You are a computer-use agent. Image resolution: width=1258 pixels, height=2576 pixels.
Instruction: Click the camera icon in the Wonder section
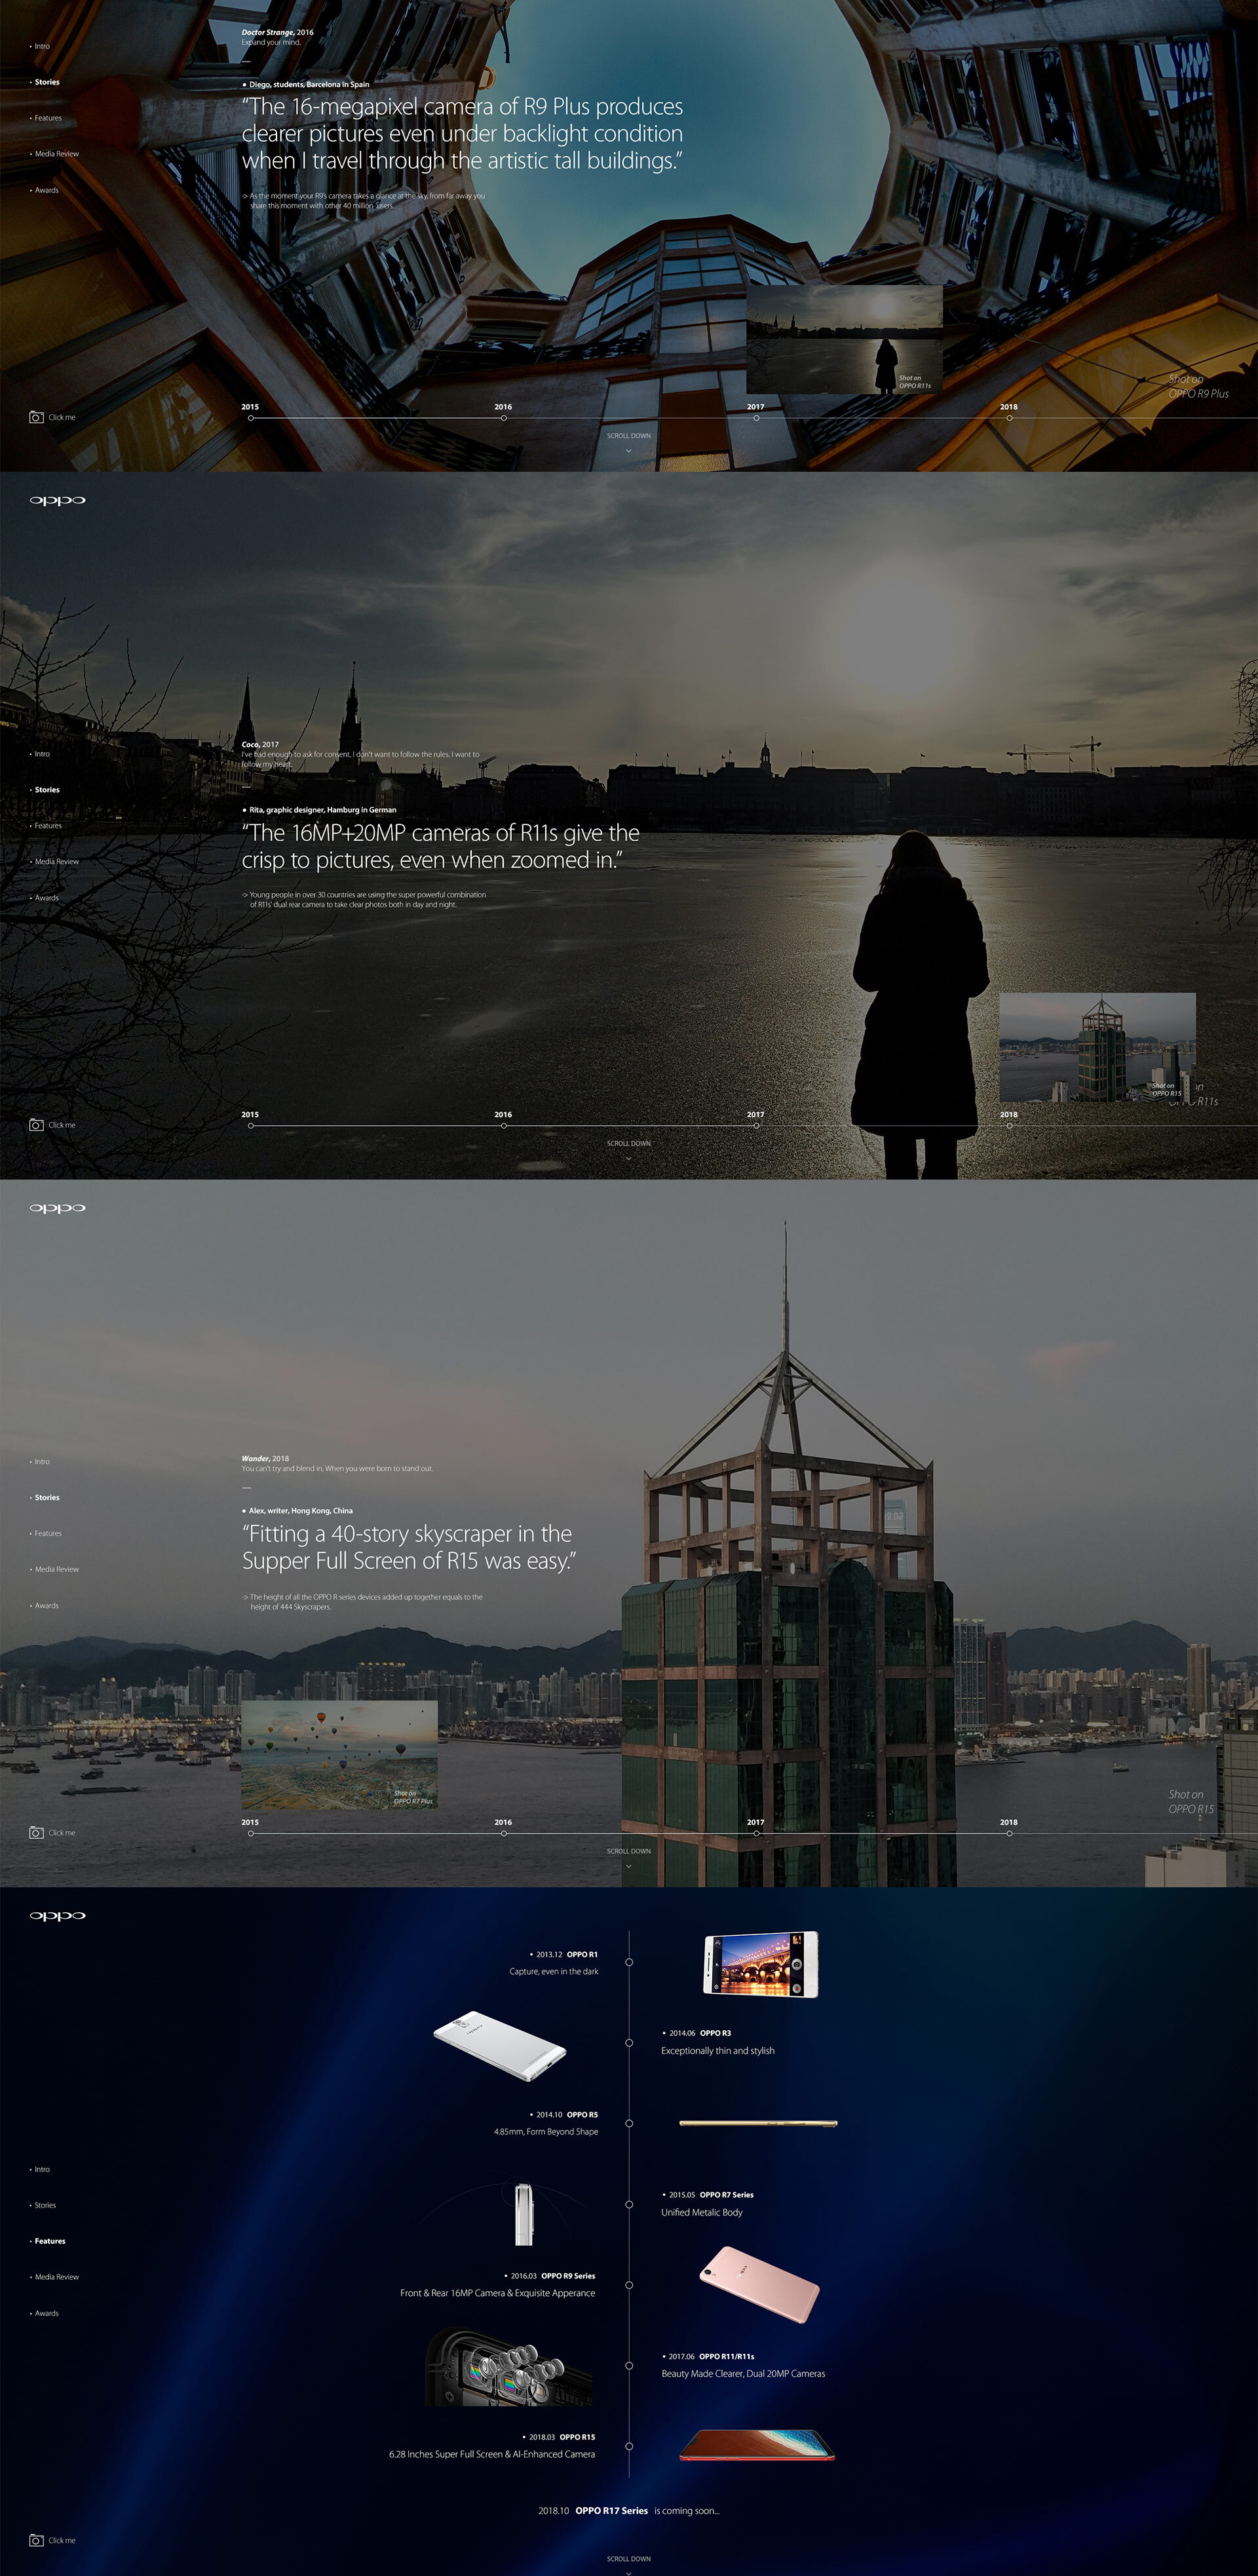coord(36,1833)
